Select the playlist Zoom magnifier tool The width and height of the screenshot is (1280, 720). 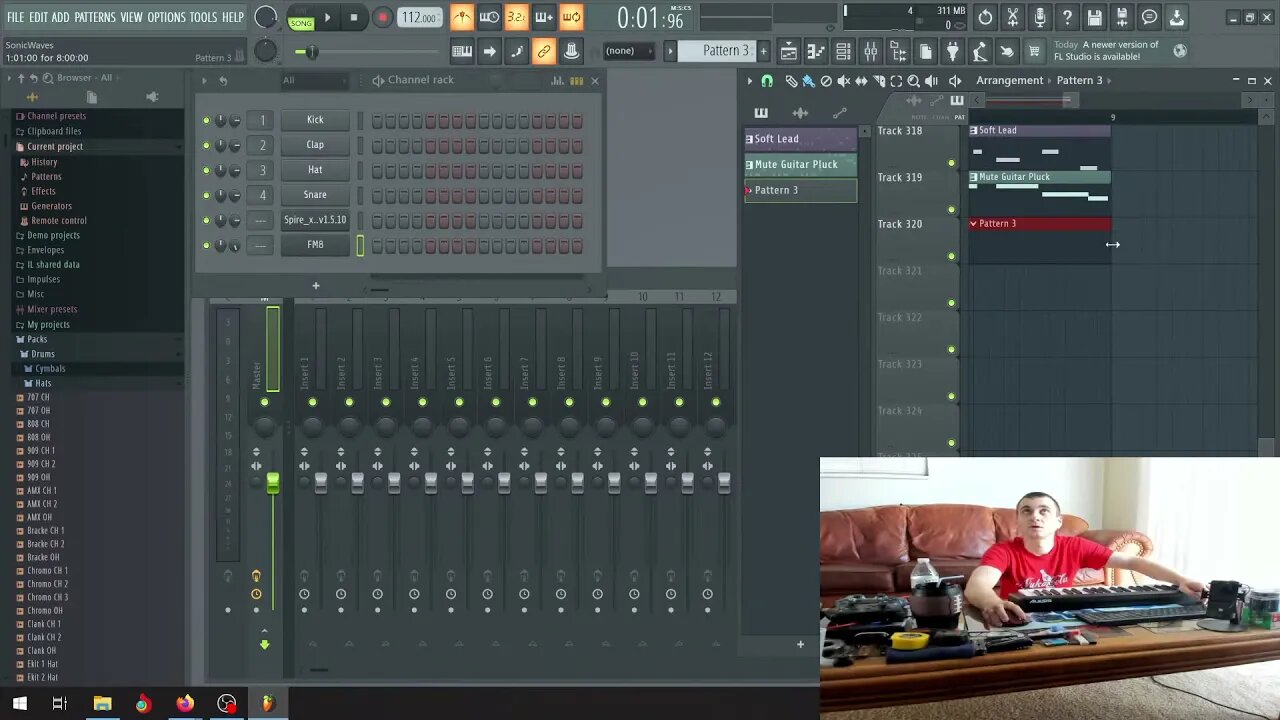pos(913,81)
